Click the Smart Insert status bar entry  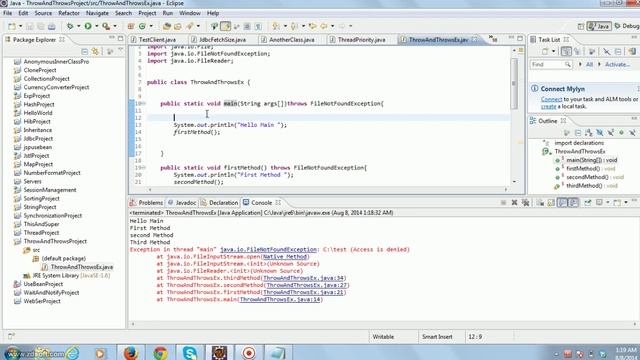pyautogui.click(x=437, y=337)
